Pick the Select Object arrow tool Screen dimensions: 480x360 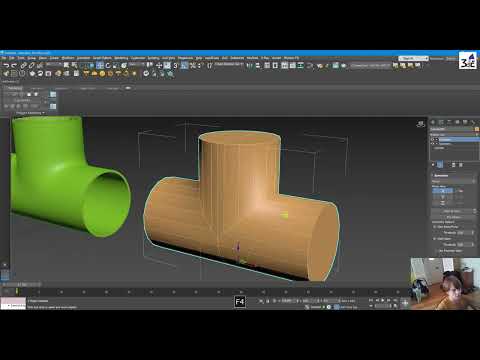[66, 65]
